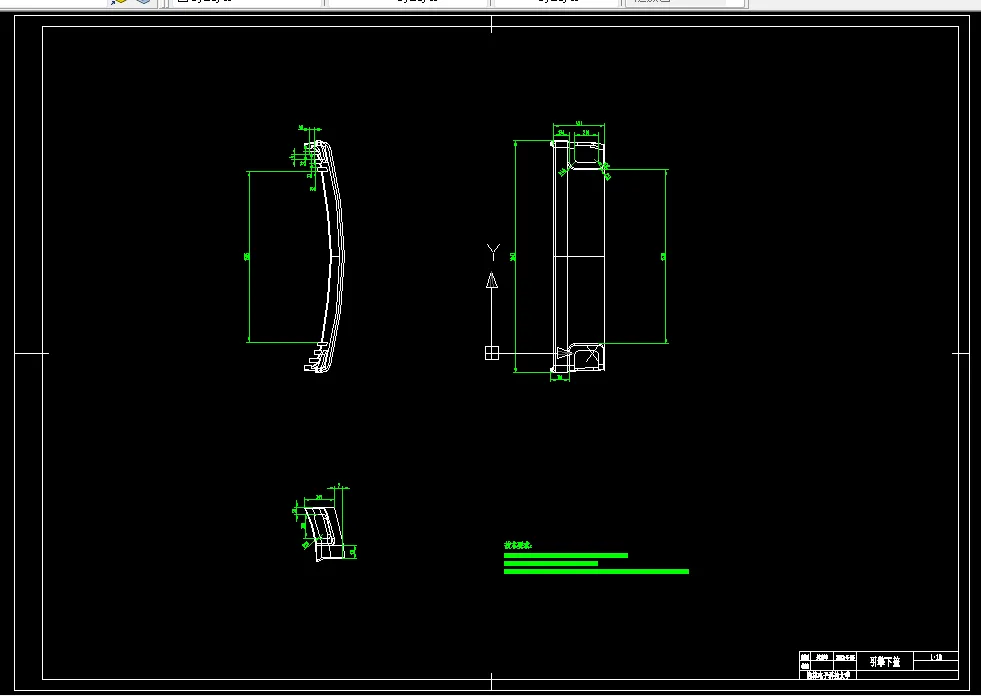Select the scale cell in the title block
Screen dimensions: 981x696
935,657
